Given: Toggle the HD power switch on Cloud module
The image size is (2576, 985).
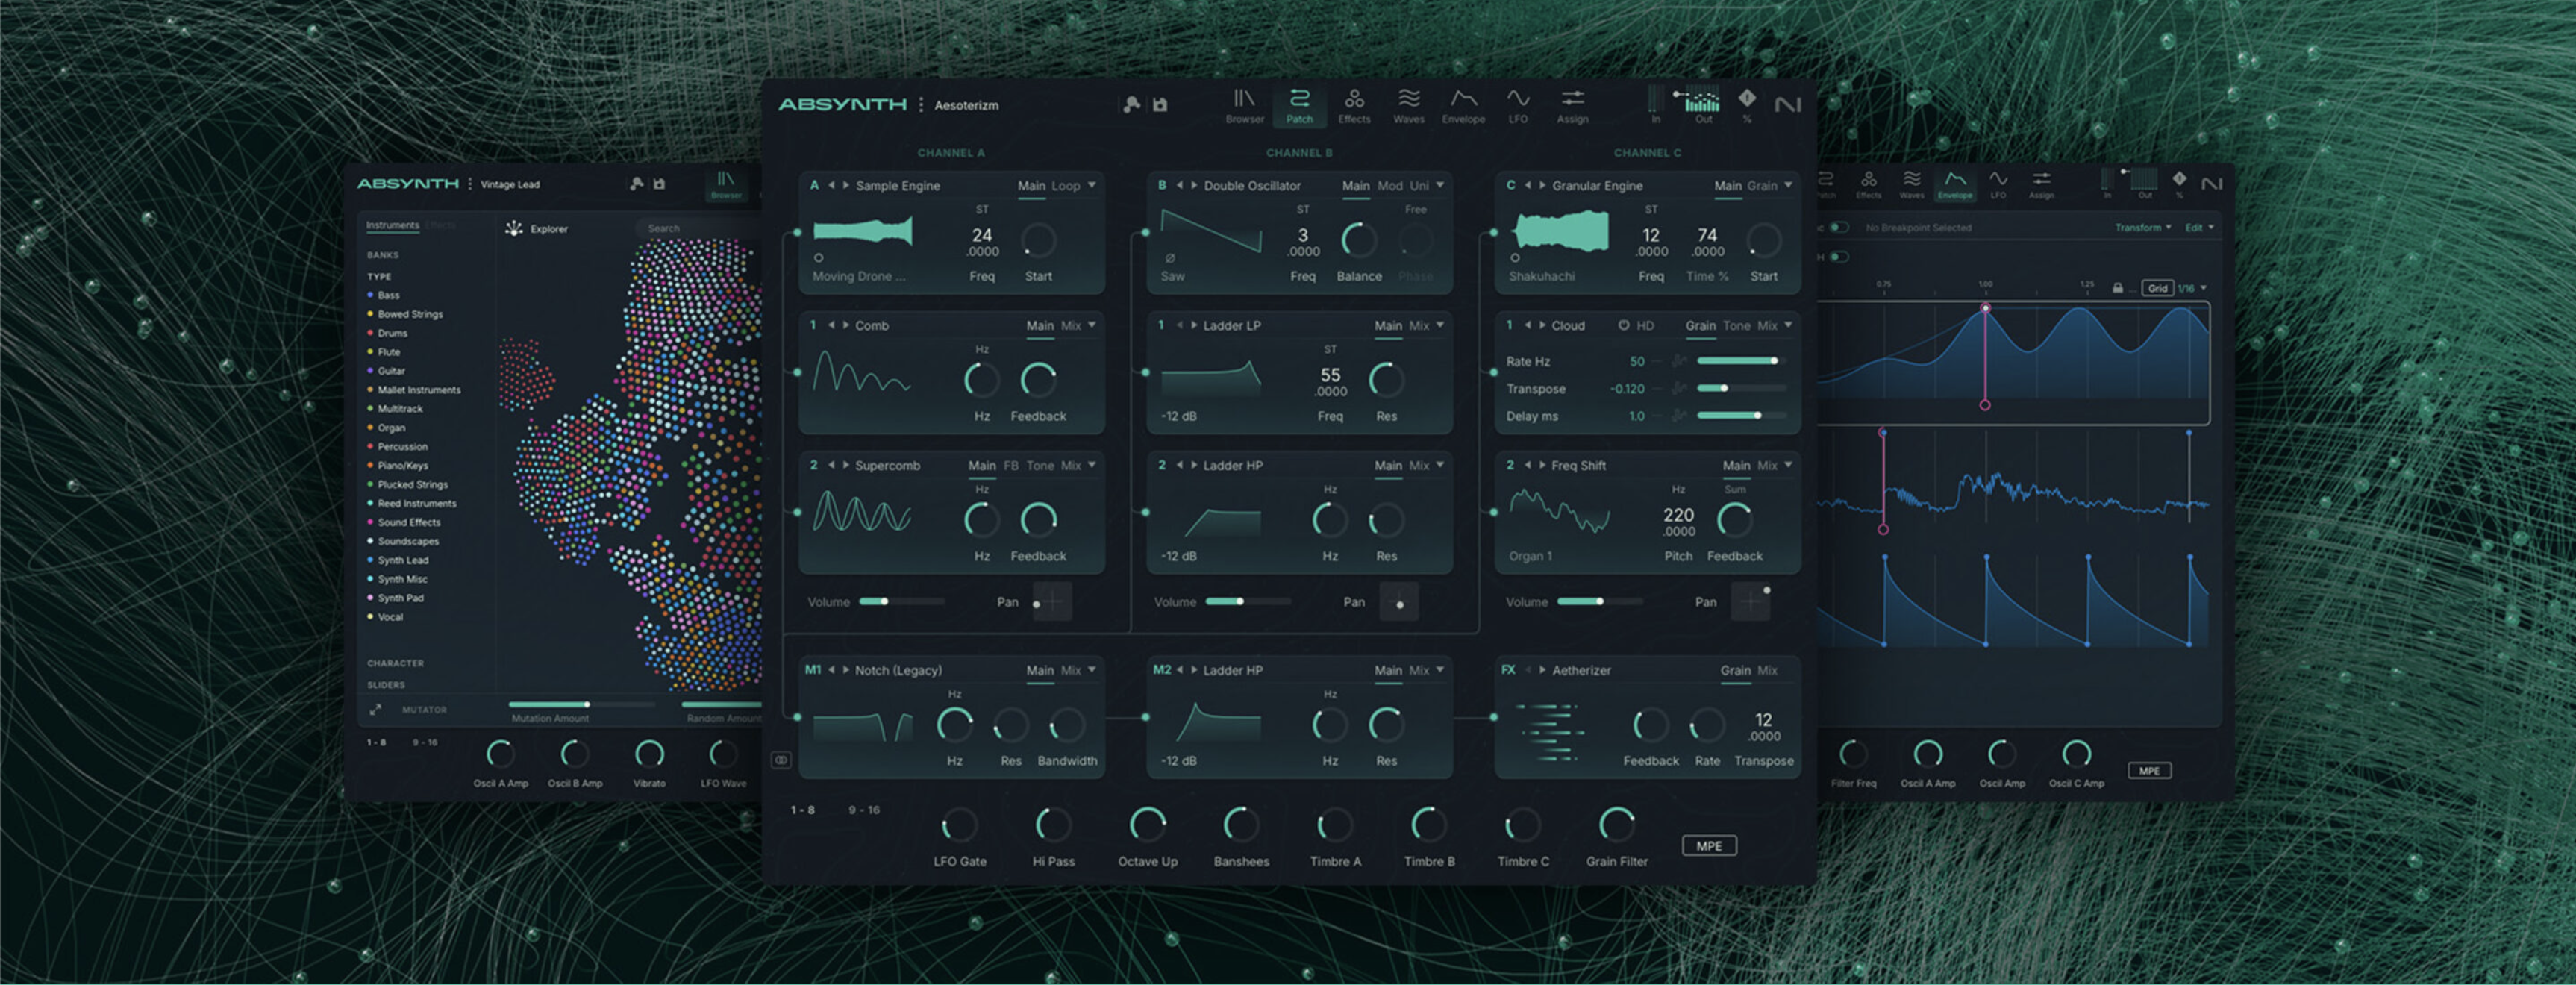Looking at the screenshot, I should [x=1623, y=325].
